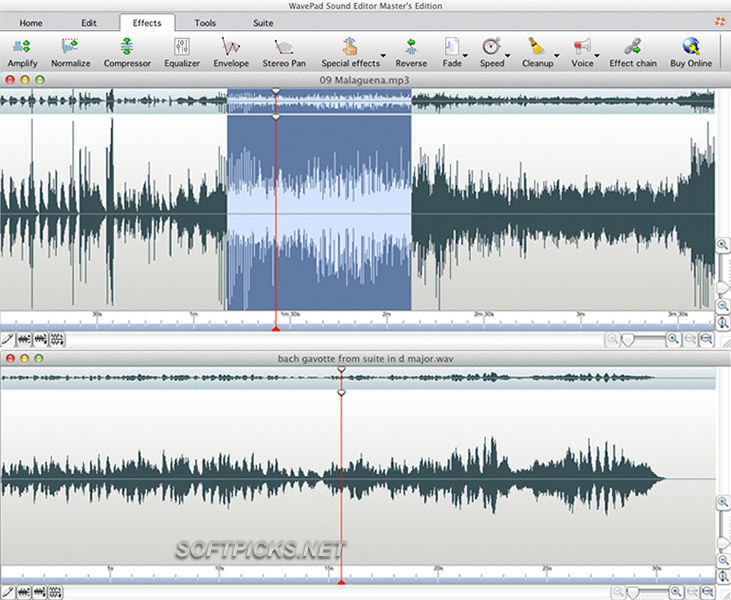Screen dimensions: 731x600
Task: Click vertical zoom fit icon in Malaguena window
Action: pyautogui.click(x=723, y=322)
